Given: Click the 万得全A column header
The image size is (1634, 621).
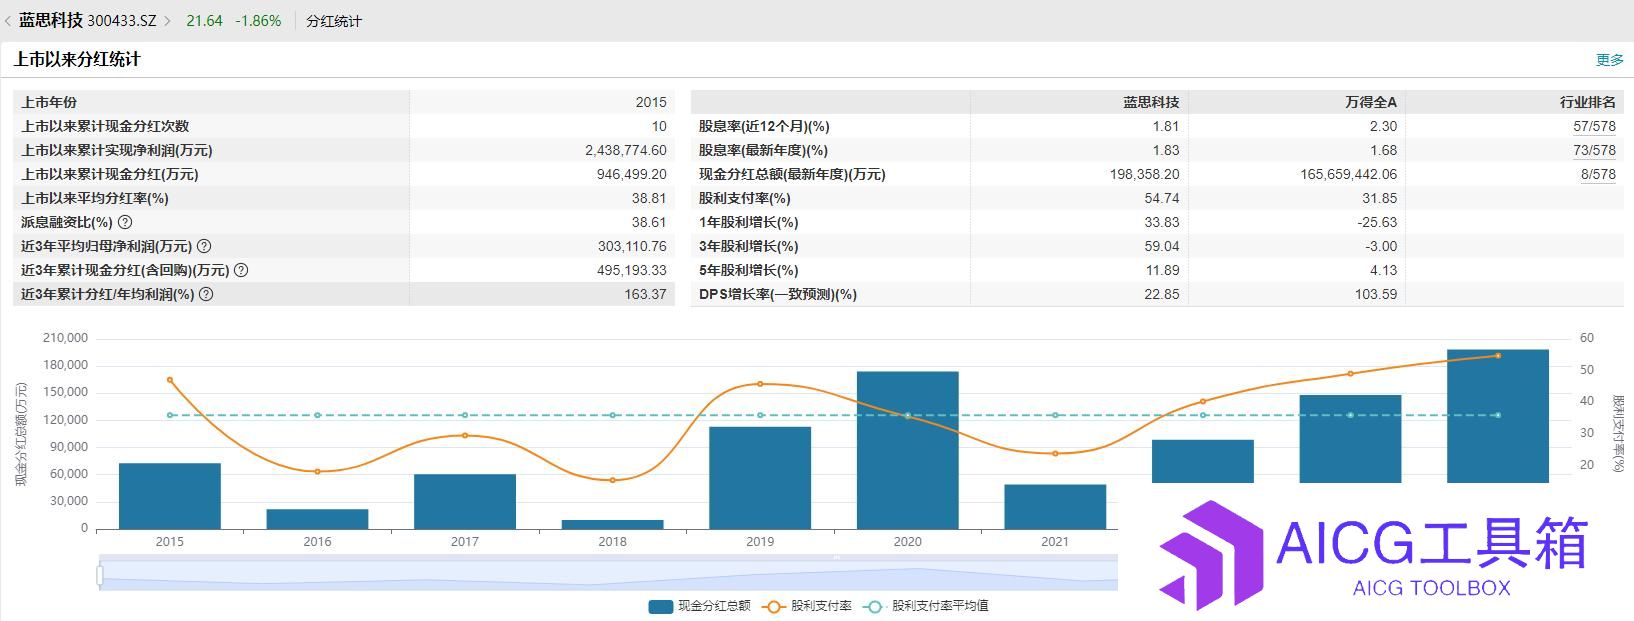Looking at the screenshot, I should coord(1371,102).
